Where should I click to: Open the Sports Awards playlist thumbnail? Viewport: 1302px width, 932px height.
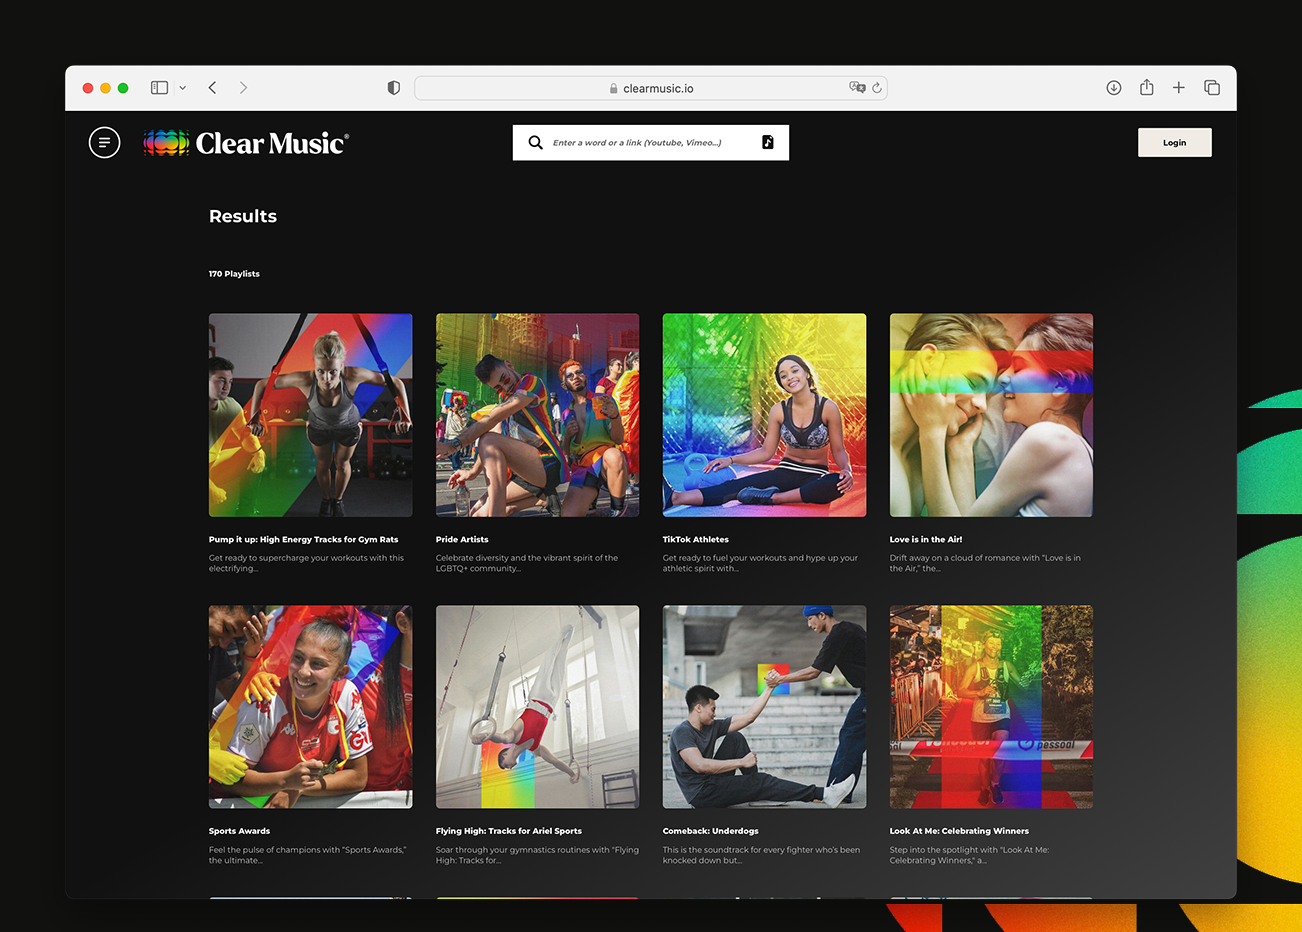[311, 707]
